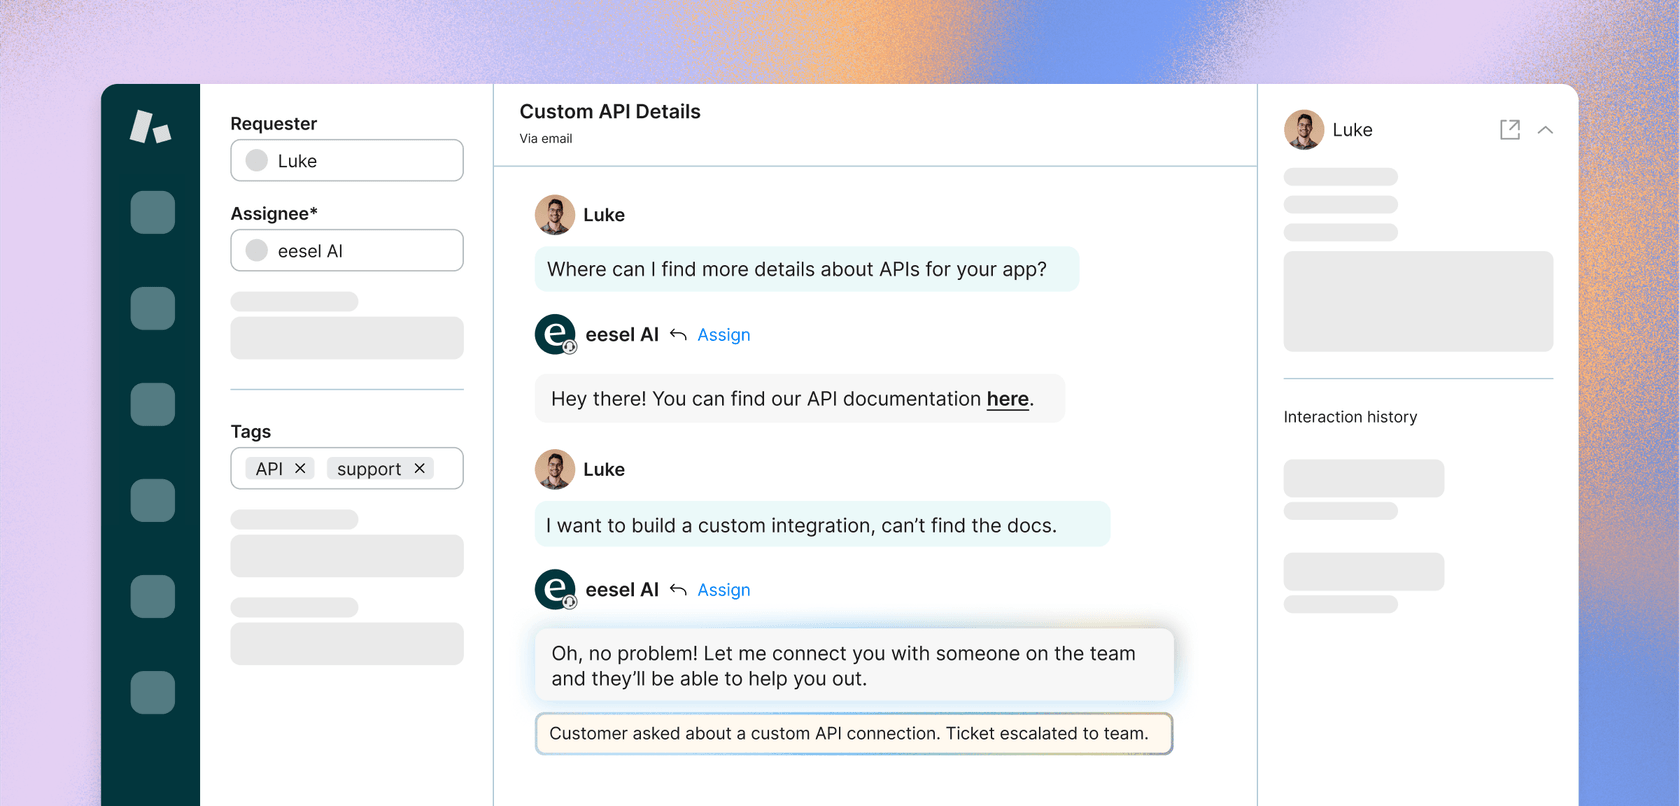This screenshot has width=1680, height=806.
Task: Click the reply arrow icon beside the first Assign link
Action: pos(678,335)
